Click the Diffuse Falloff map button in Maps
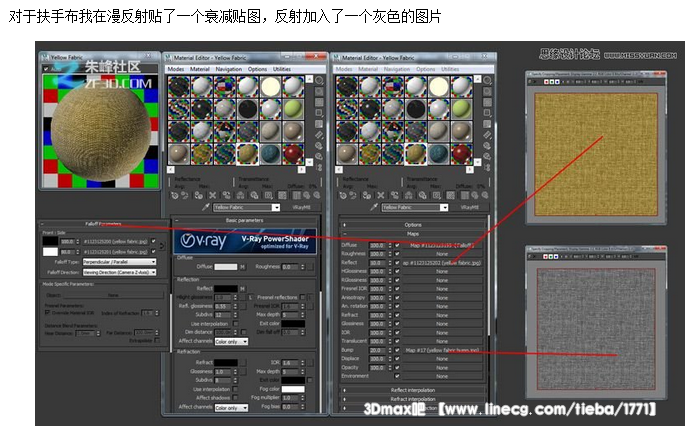 tap(442, 245)
